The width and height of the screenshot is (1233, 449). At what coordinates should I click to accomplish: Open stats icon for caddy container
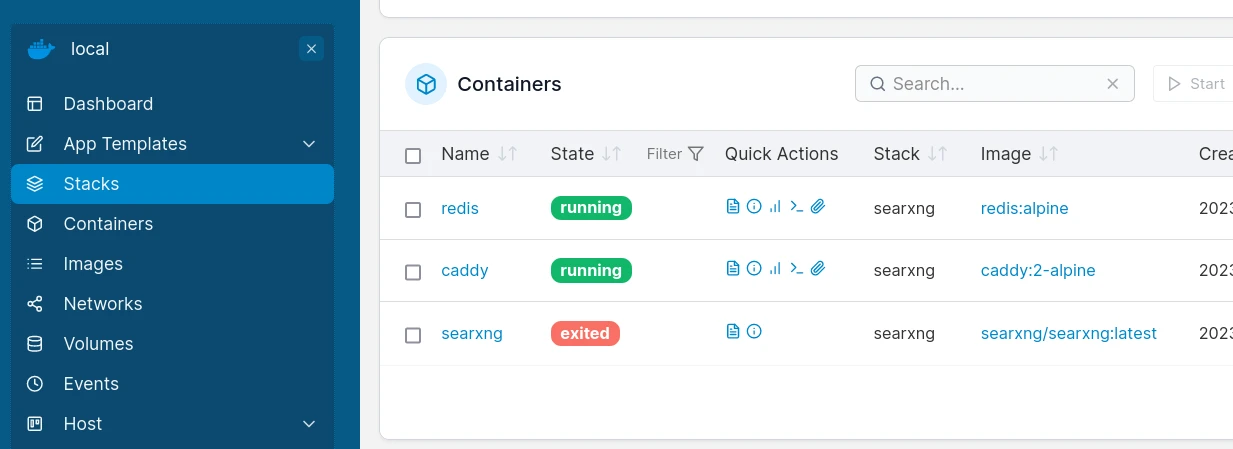pos(776,269)
